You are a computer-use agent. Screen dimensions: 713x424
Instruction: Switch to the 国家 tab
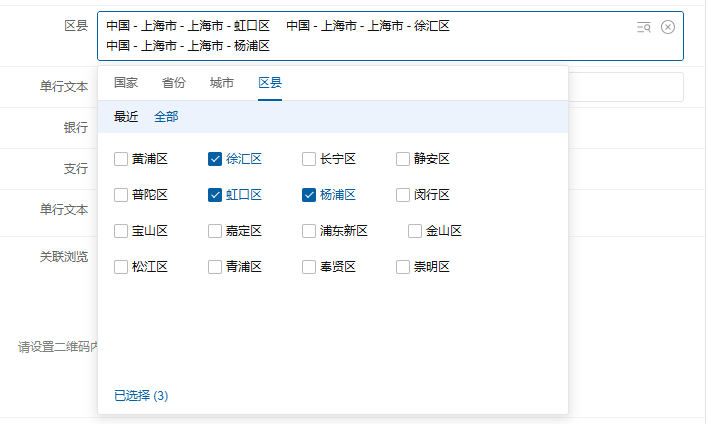[x=126, y=83]
